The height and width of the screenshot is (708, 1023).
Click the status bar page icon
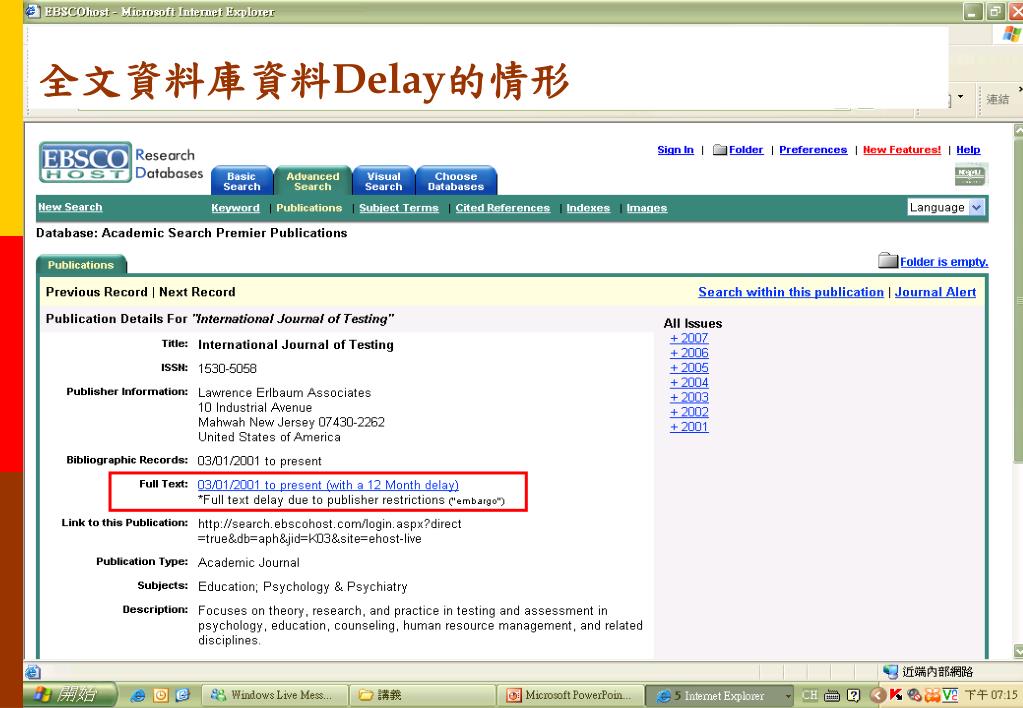click(33, 671)
